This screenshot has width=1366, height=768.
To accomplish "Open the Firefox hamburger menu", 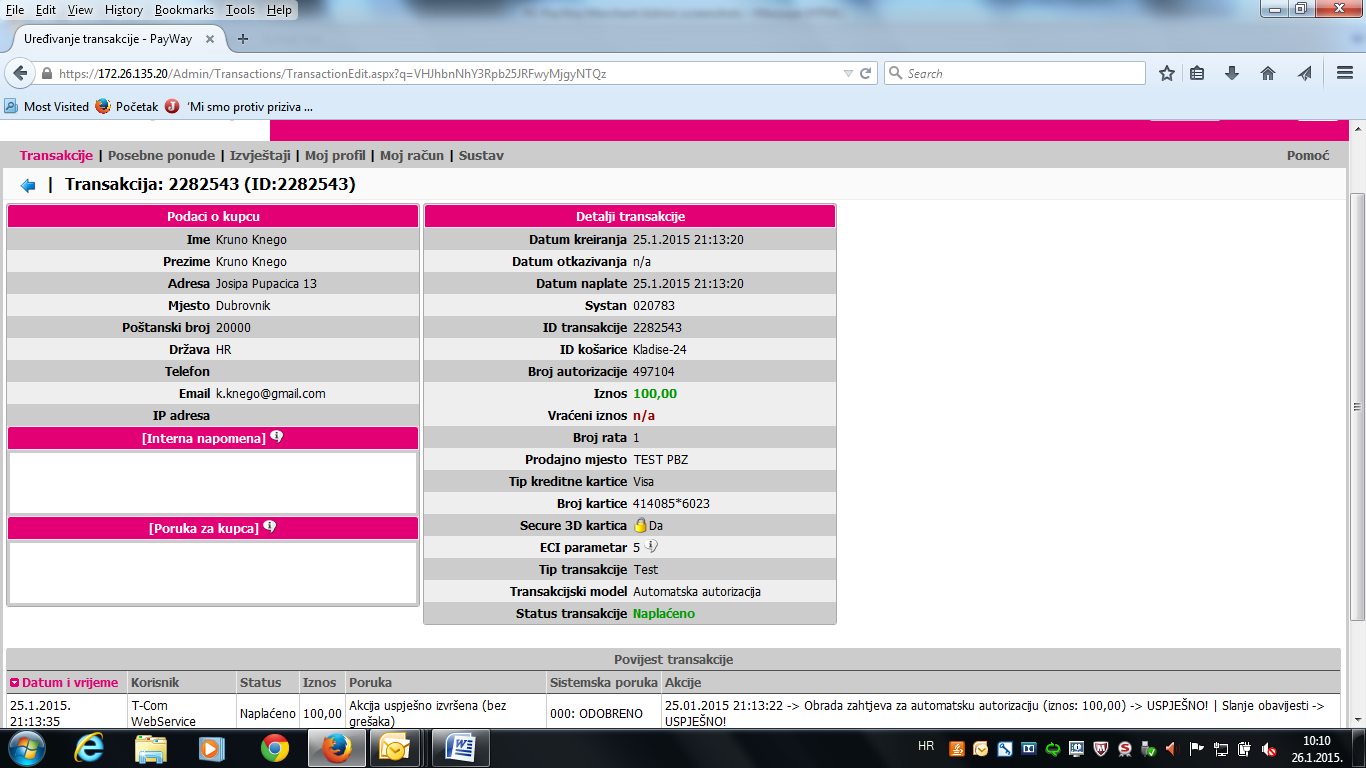I will [x=1345, y=73].
